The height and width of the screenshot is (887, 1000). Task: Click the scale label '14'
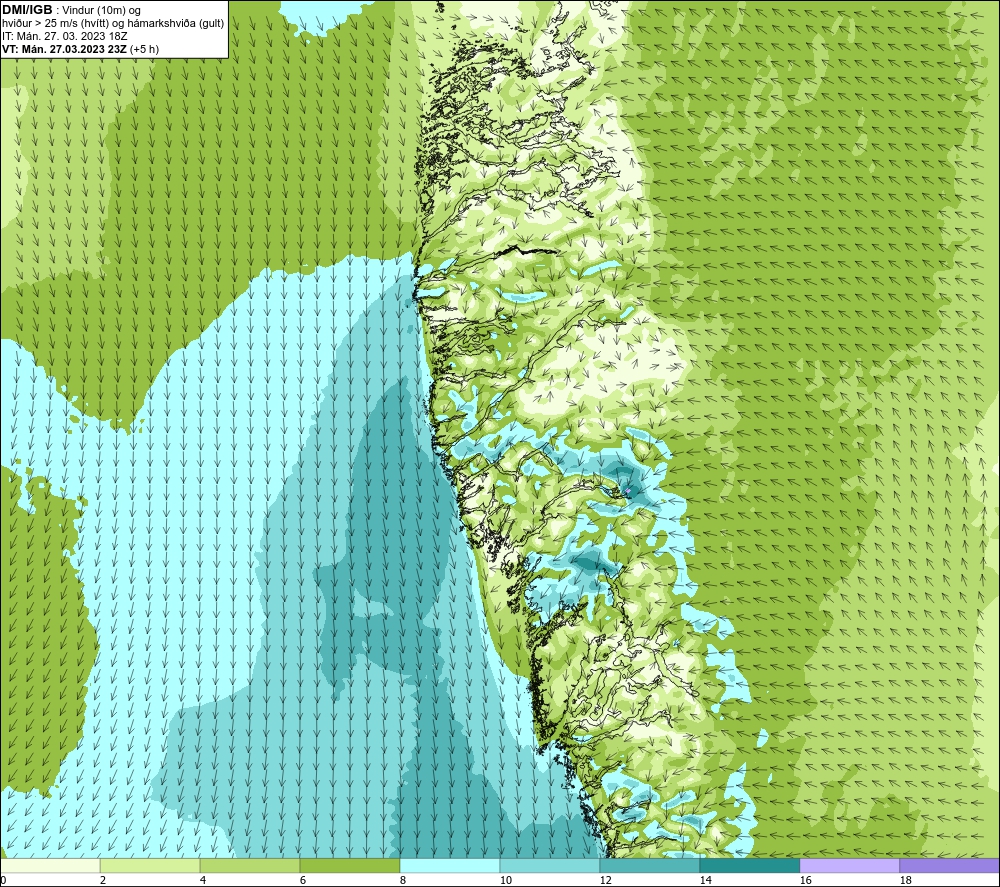(x=705, y=881)
